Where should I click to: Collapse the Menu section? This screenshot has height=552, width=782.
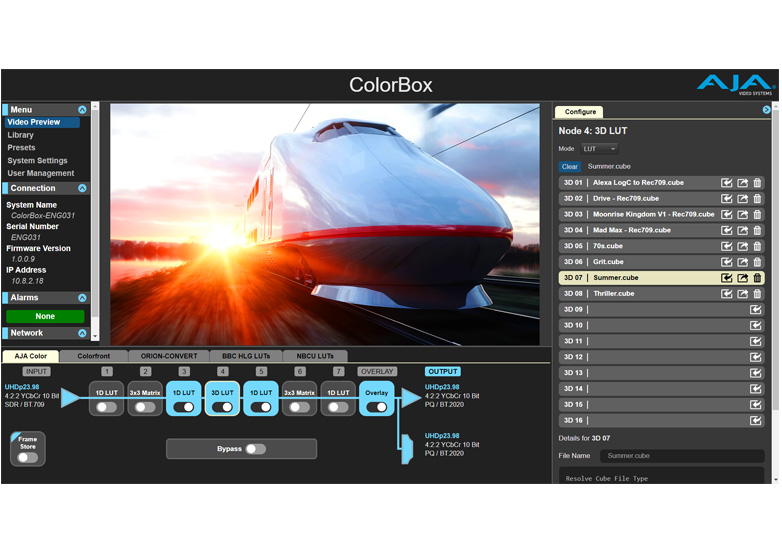pyautogui.click(x=82, y=110)
